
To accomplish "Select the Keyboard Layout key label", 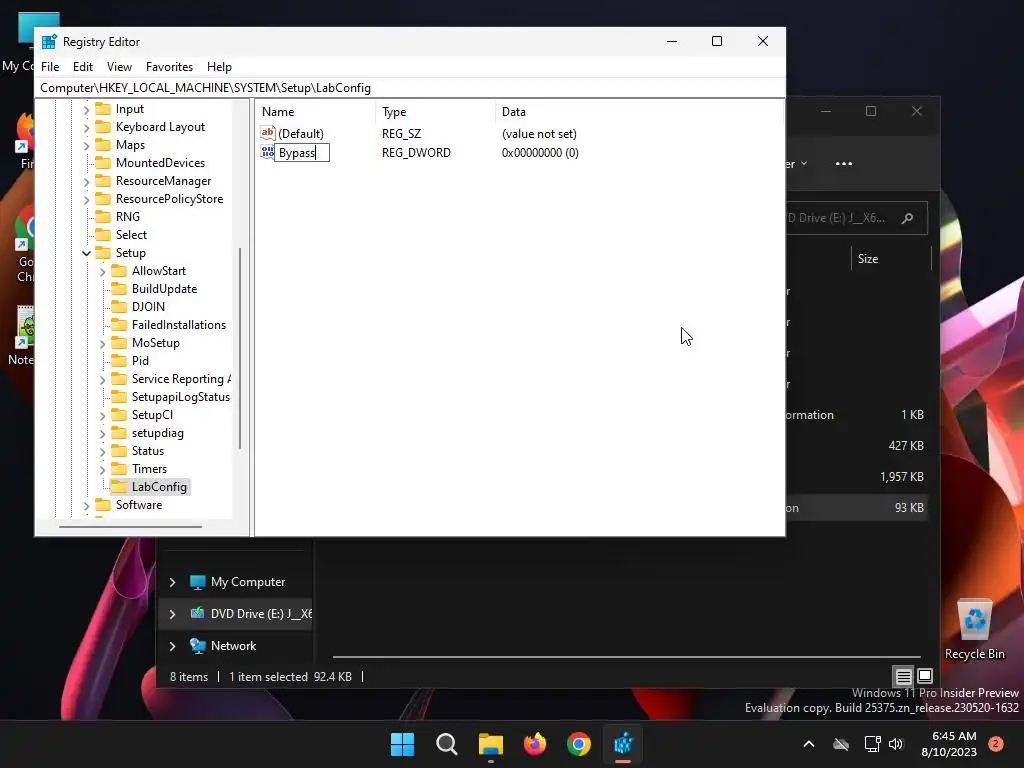I will [160, 127].
